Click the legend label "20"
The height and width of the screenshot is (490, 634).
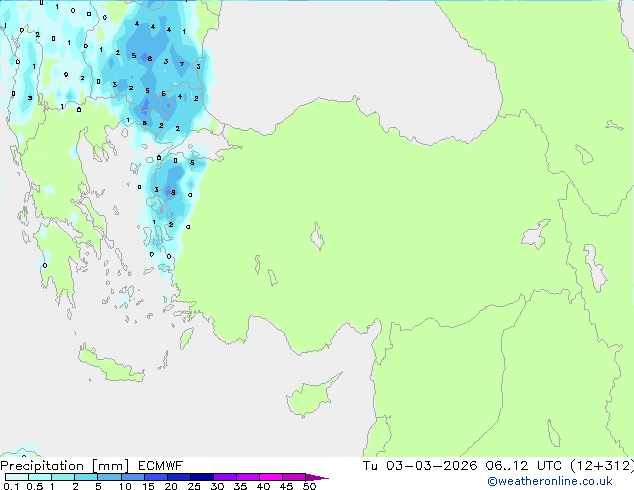point(171,486)
